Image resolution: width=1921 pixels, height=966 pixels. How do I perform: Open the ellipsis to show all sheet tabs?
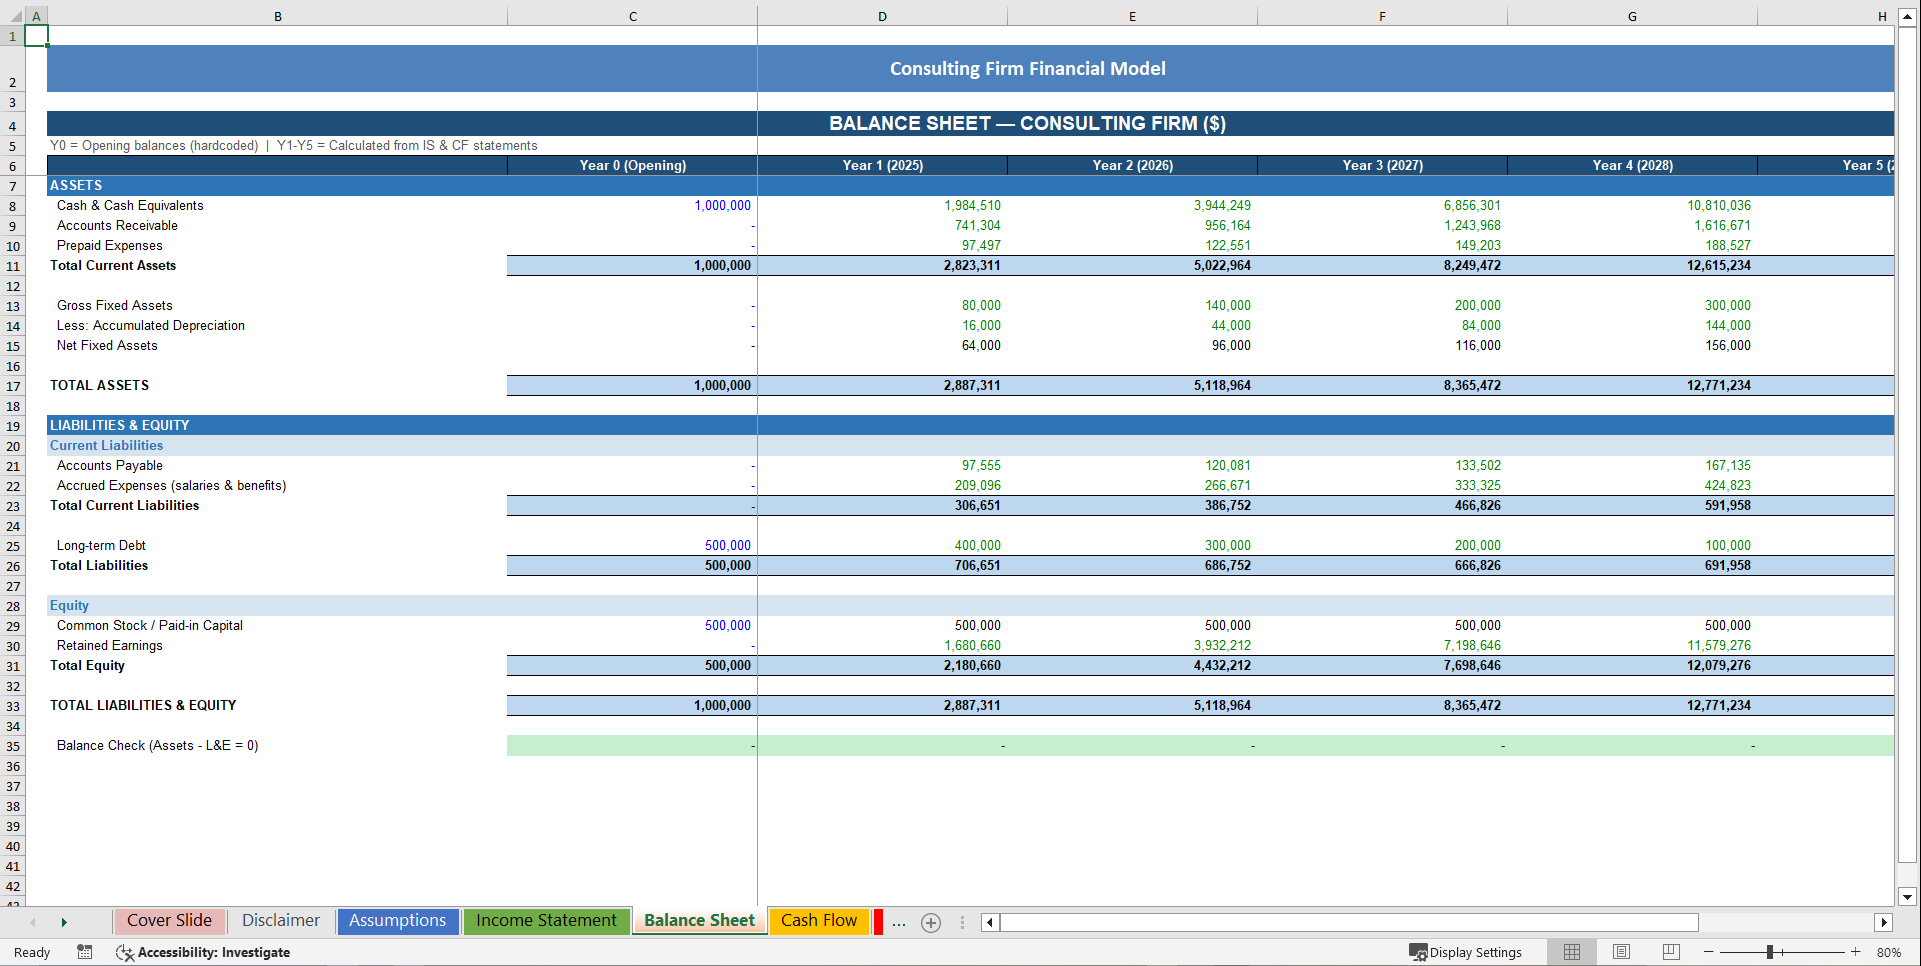pyautogui.click(x=899, y=922)
